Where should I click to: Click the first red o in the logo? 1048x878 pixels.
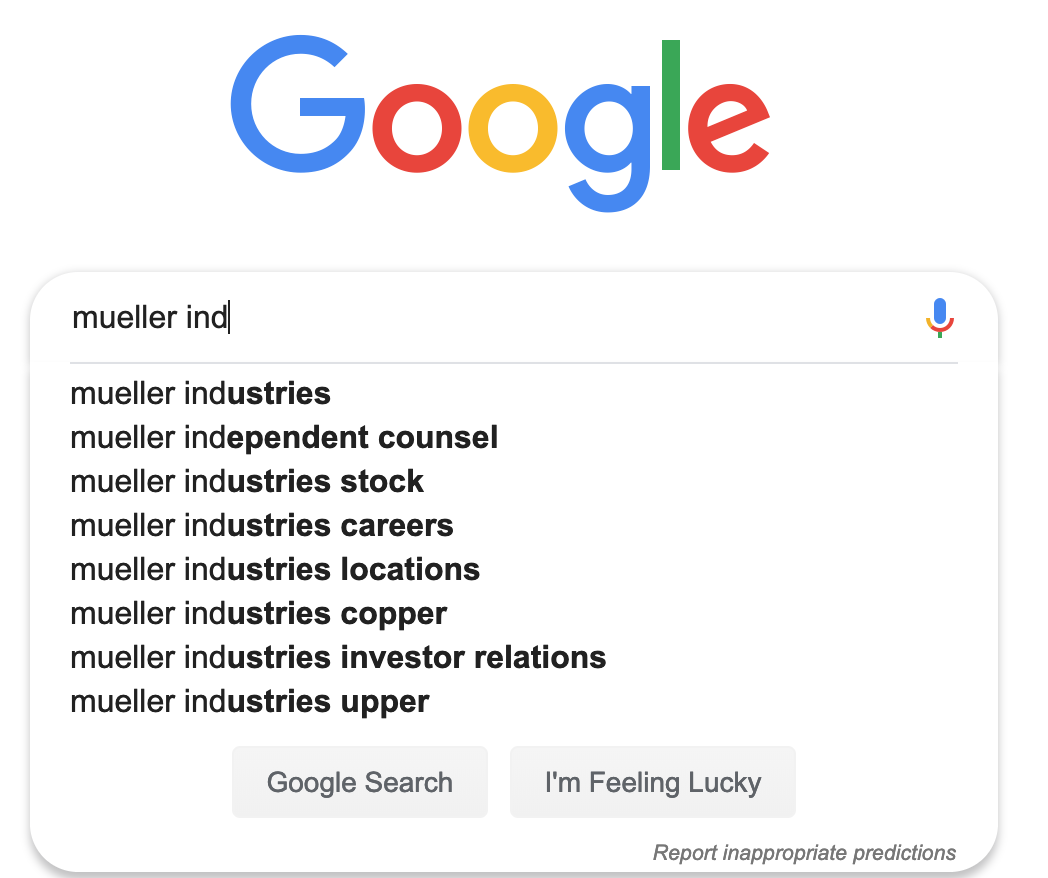pyautogui.click(x=416, y=128)
